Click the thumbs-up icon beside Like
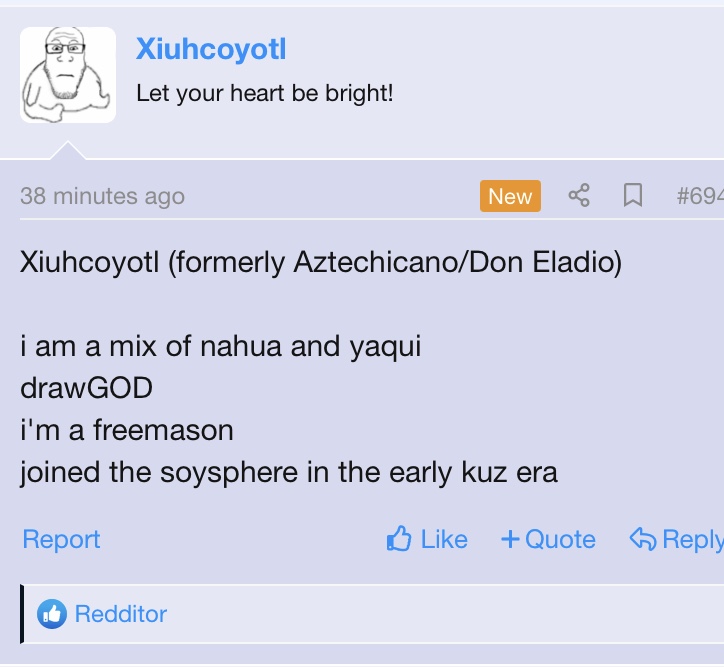Viewport: 724px width, 667px height. pyautogui.click(x=399, y=538)
